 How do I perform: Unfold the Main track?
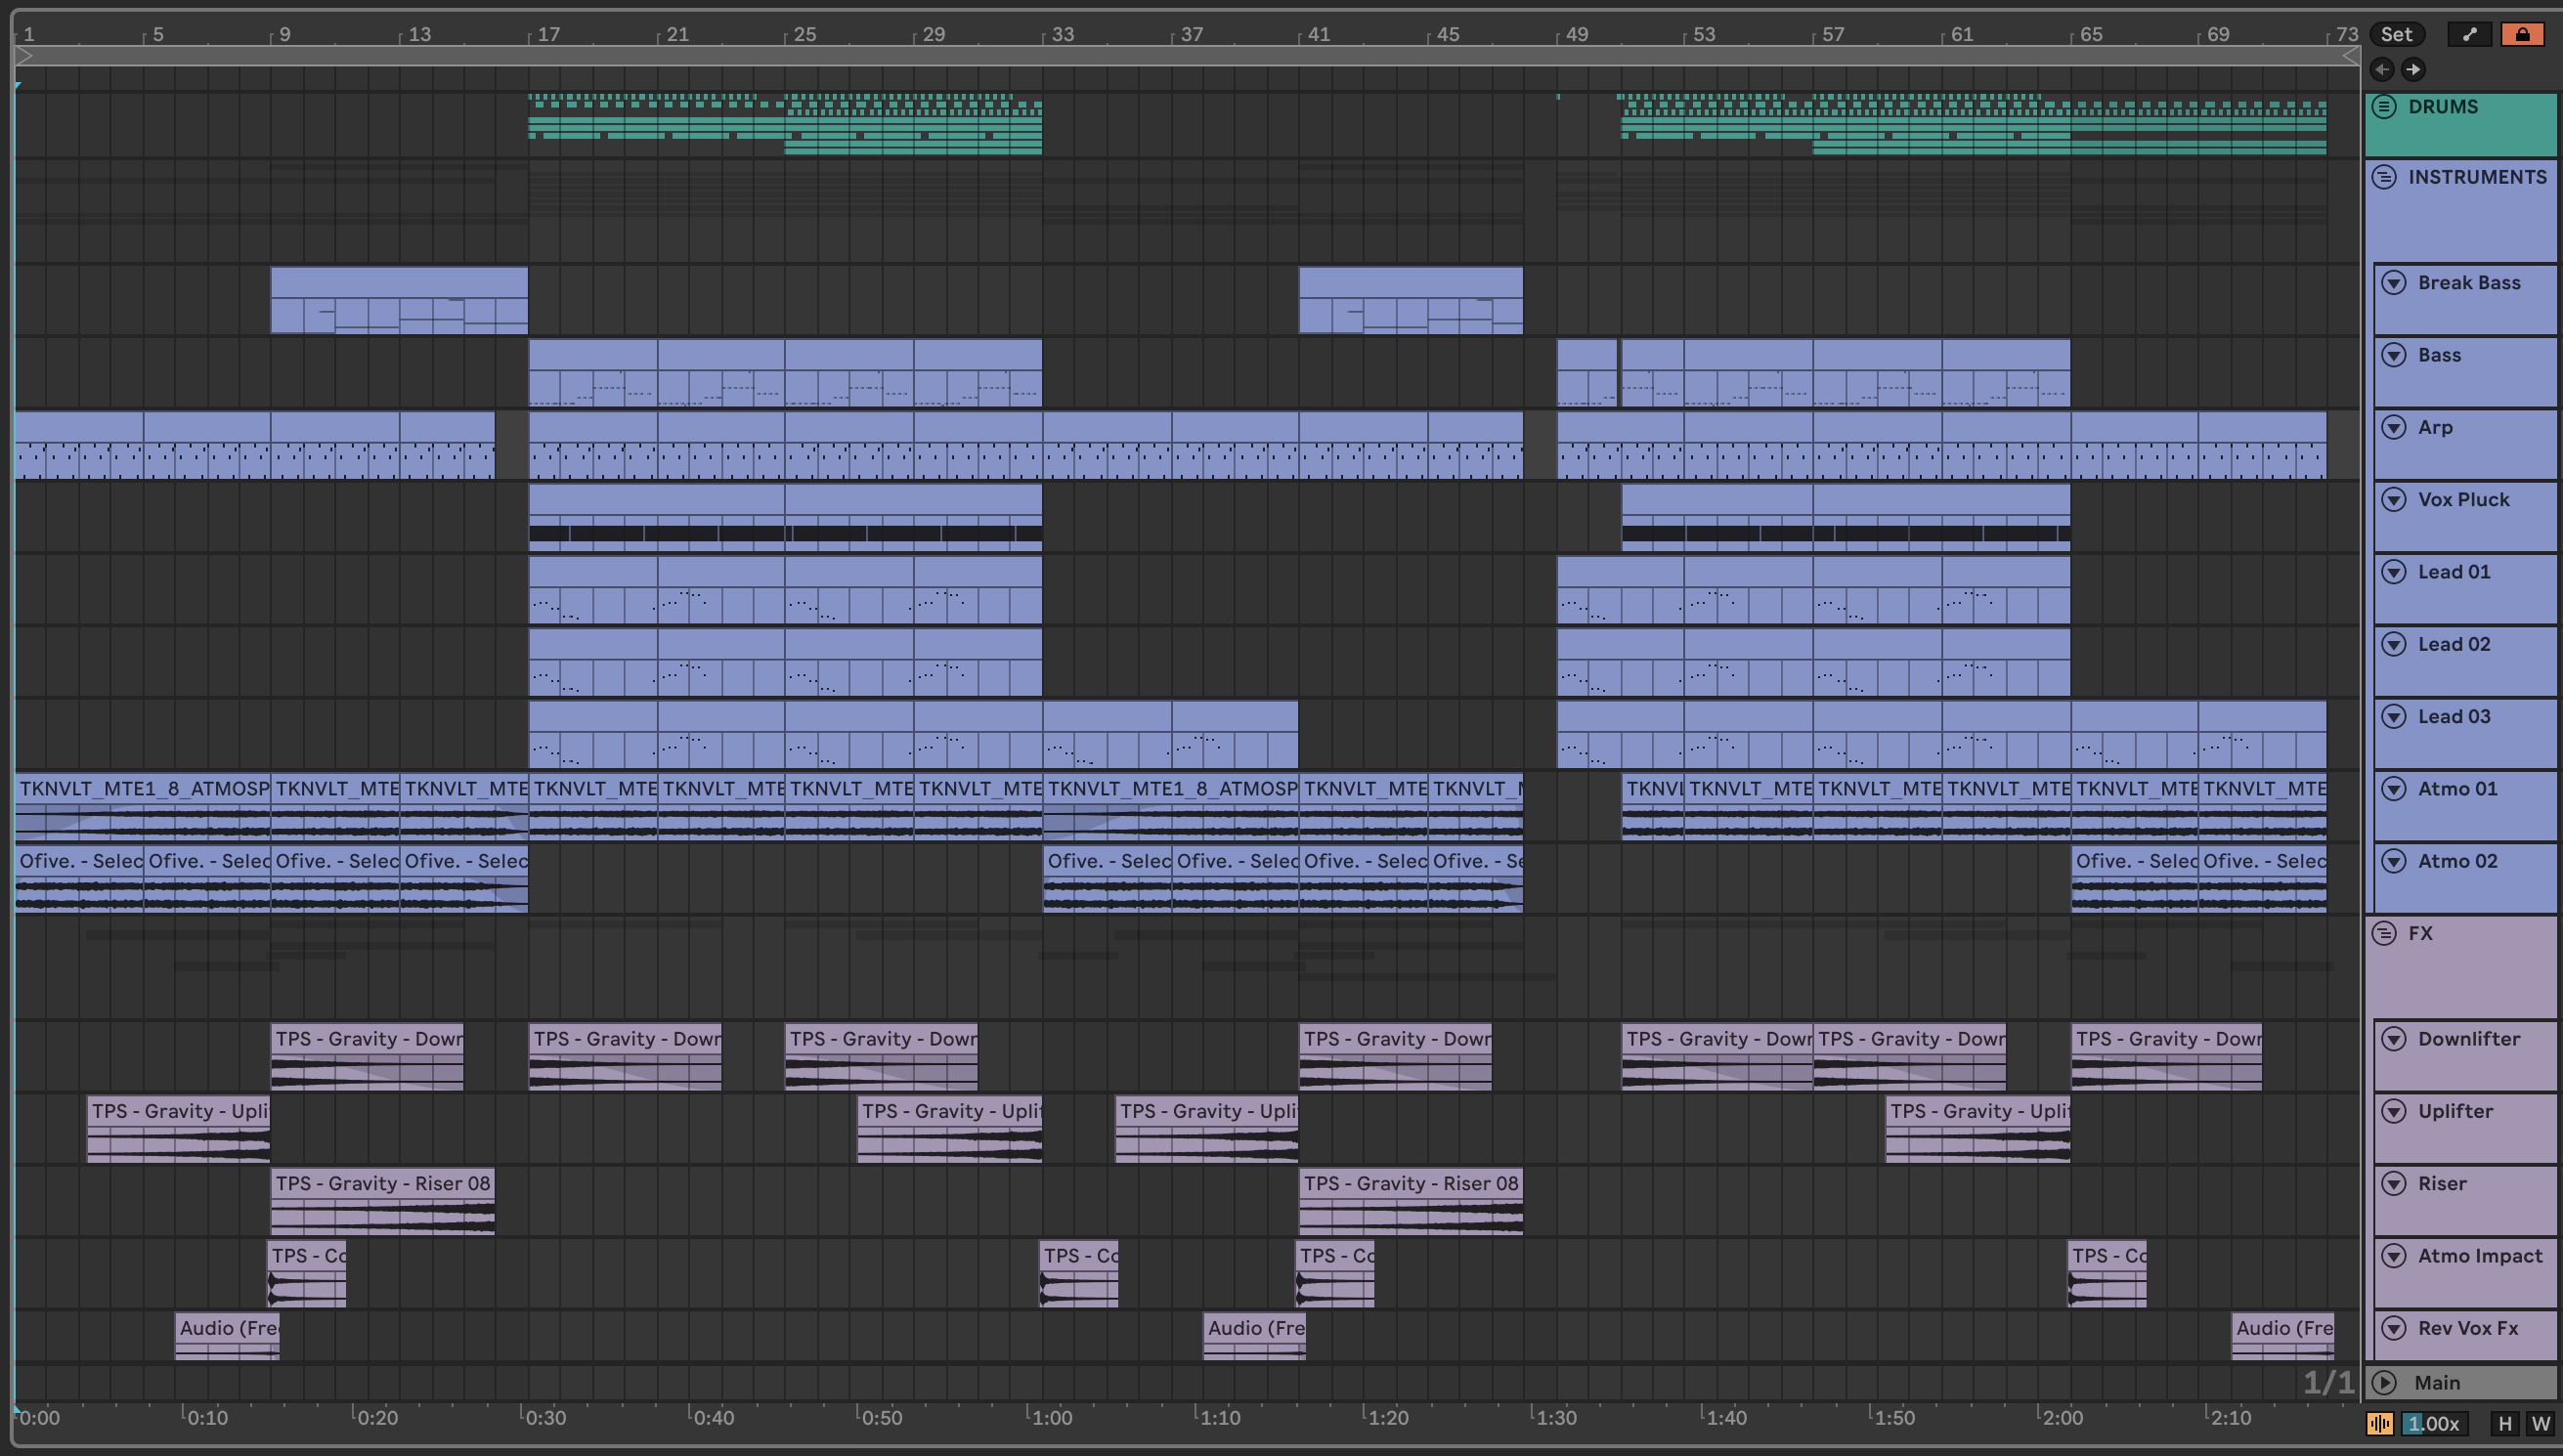point(2384,1383)
